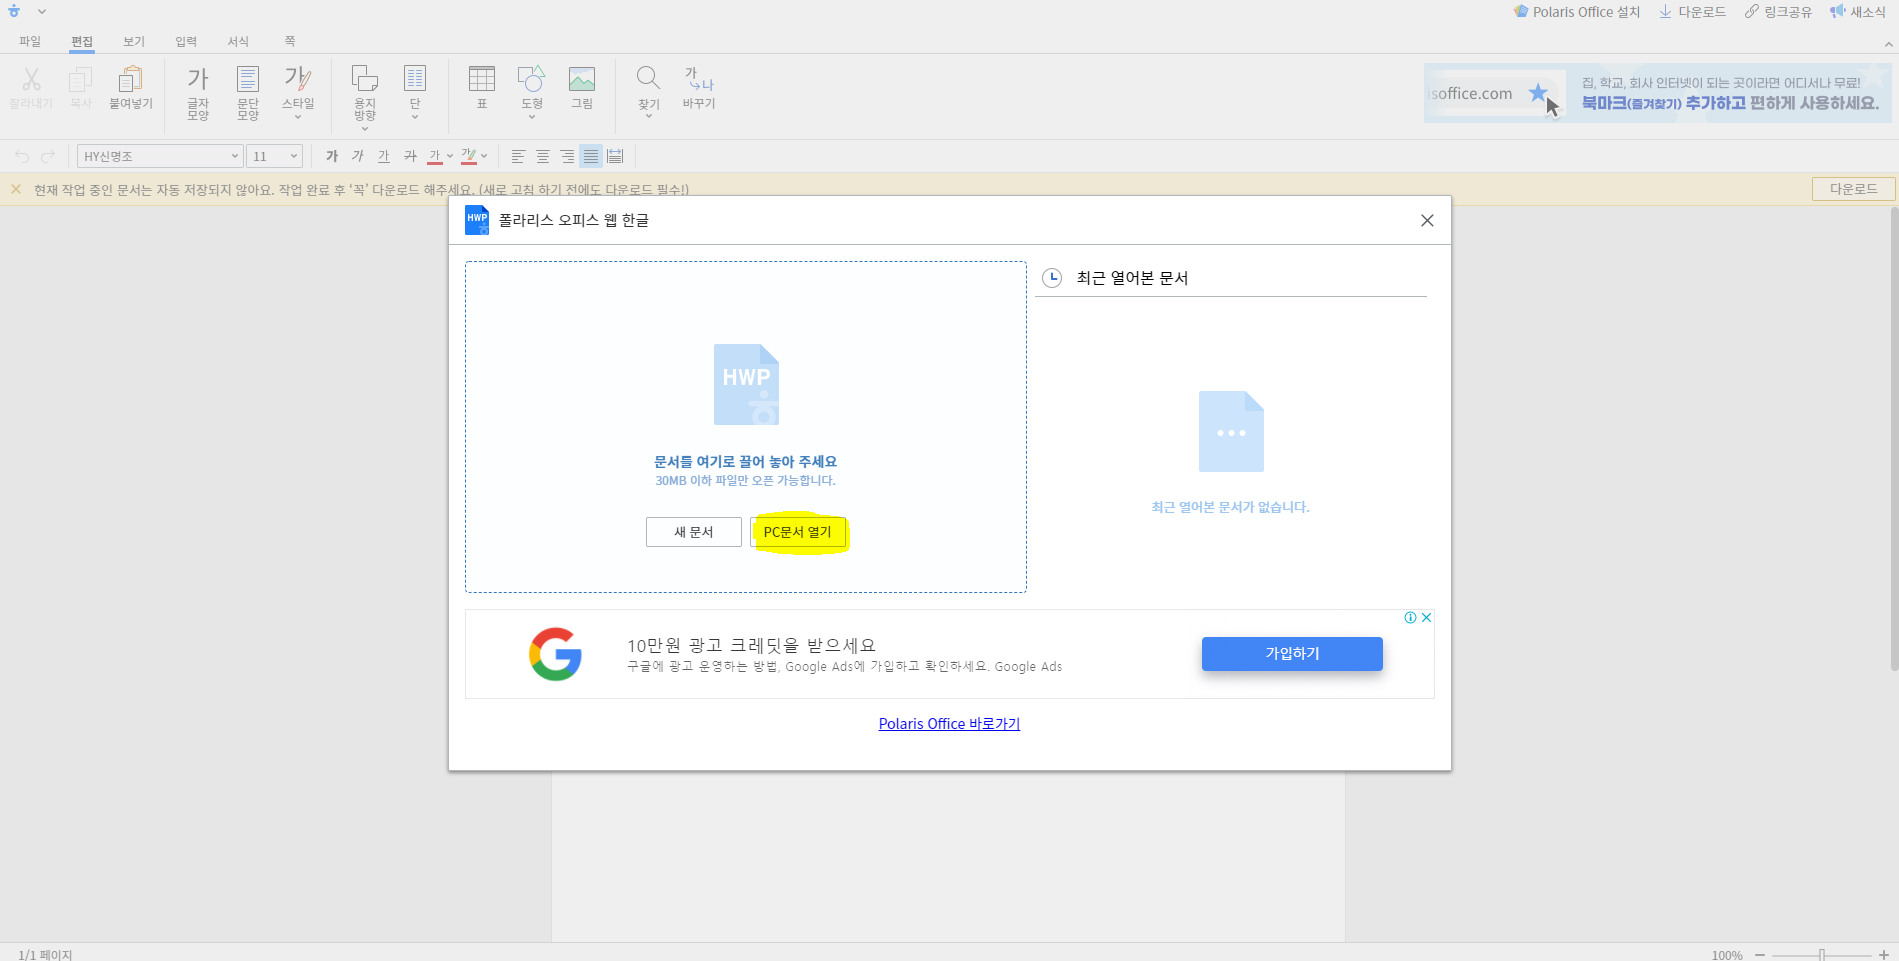Click the vertical scrollbar on the right
The height and width of the screenshot is (961, 1899).
[x=1893, y=440]
